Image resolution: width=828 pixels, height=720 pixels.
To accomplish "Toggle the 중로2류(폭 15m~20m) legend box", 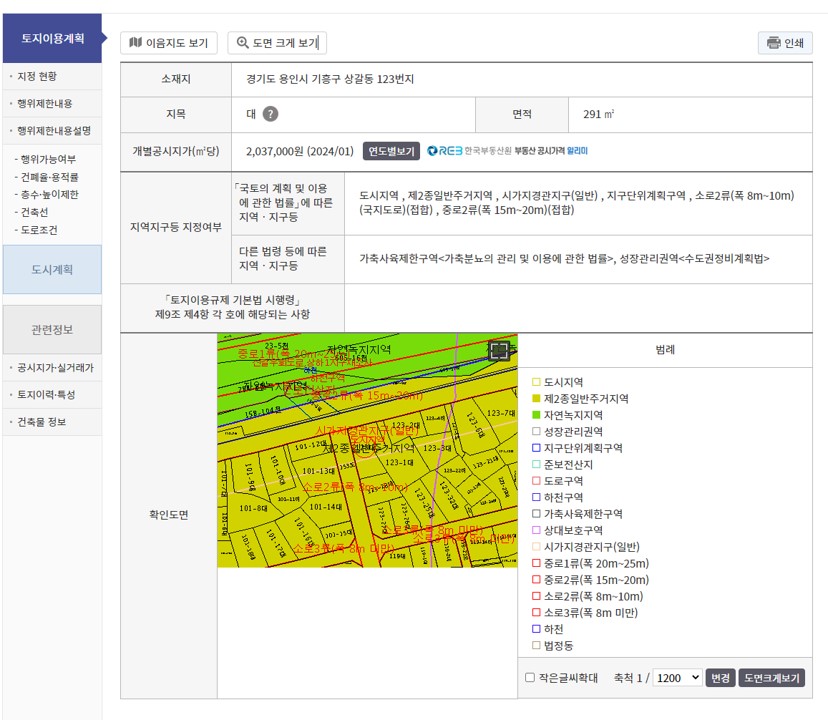I will [x=536, y=579].
